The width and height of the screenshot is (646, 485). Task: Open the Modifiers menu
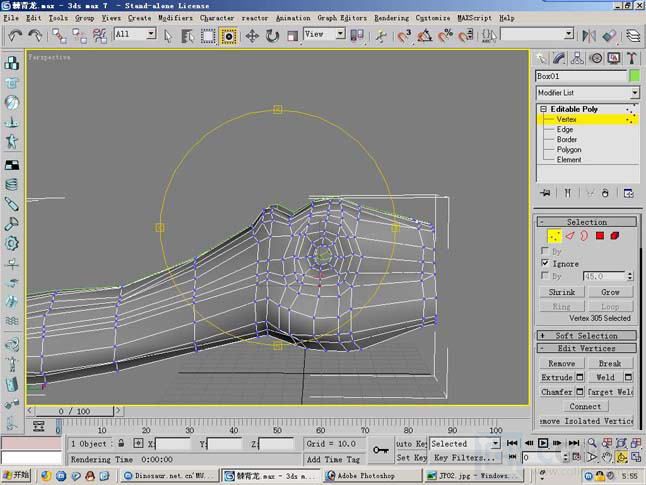176,18
